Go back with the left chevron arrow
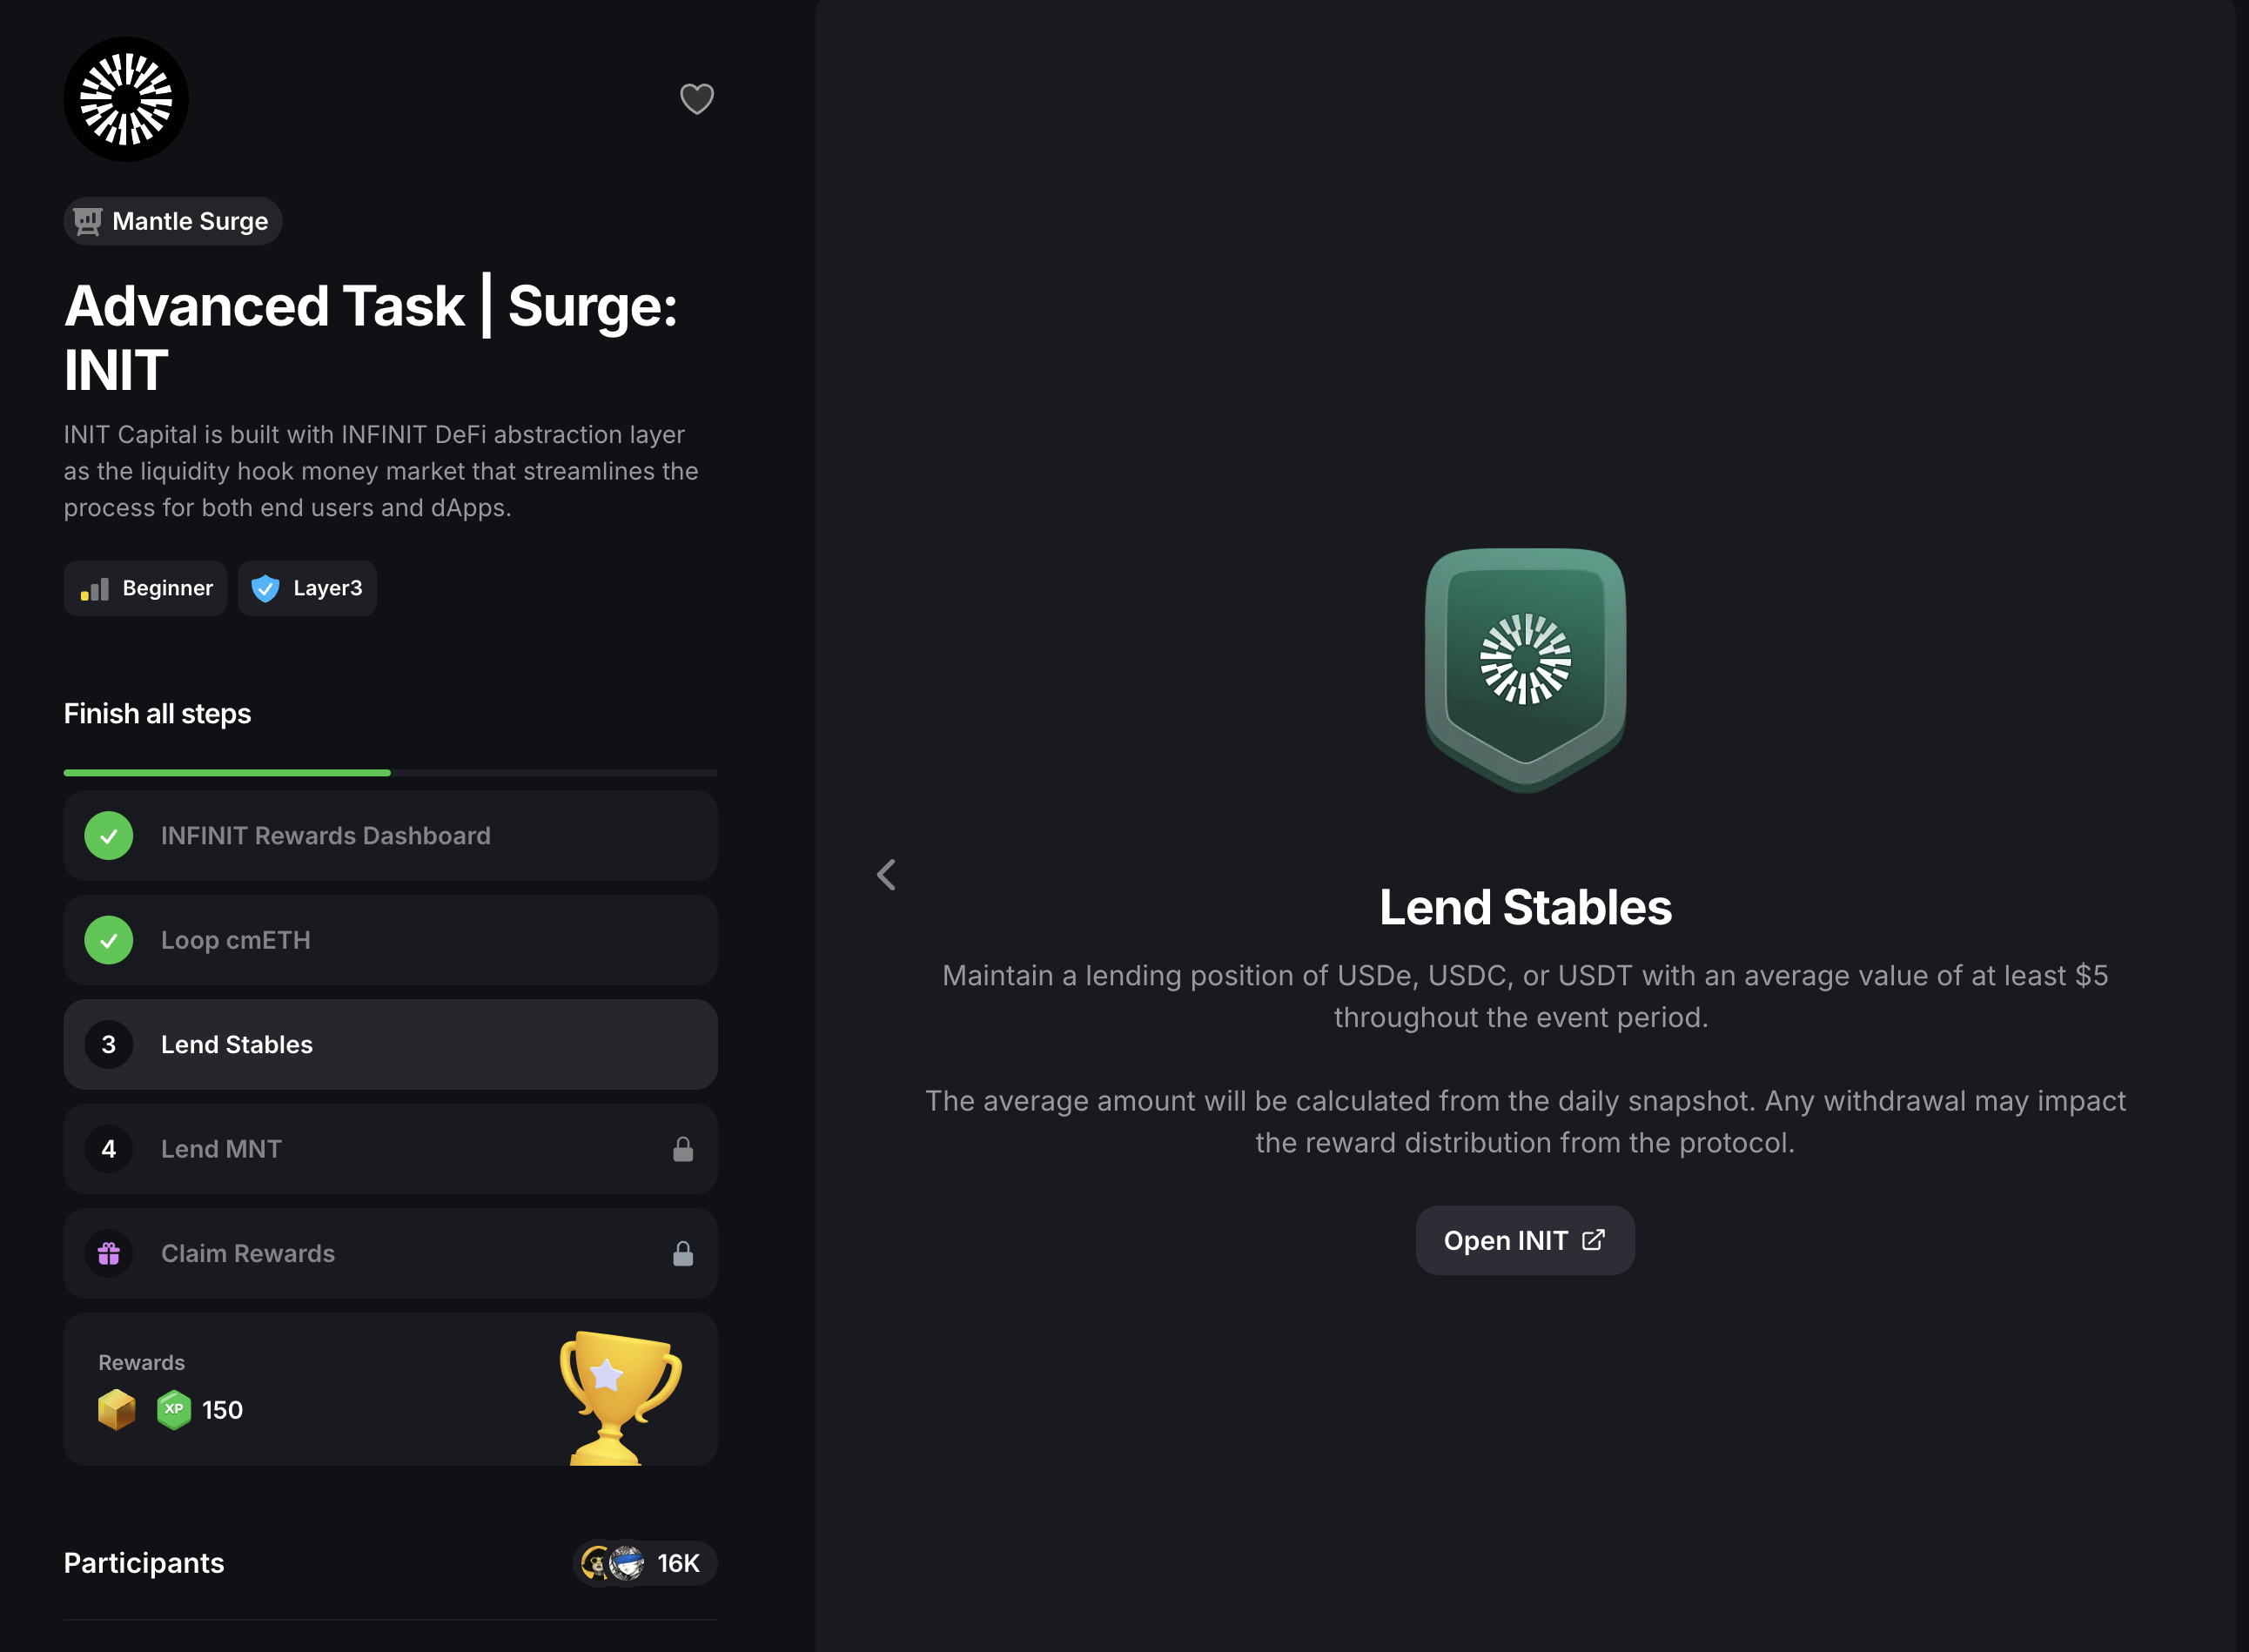This screenshot has width=2249, height=1652. [x=886, y=875]
